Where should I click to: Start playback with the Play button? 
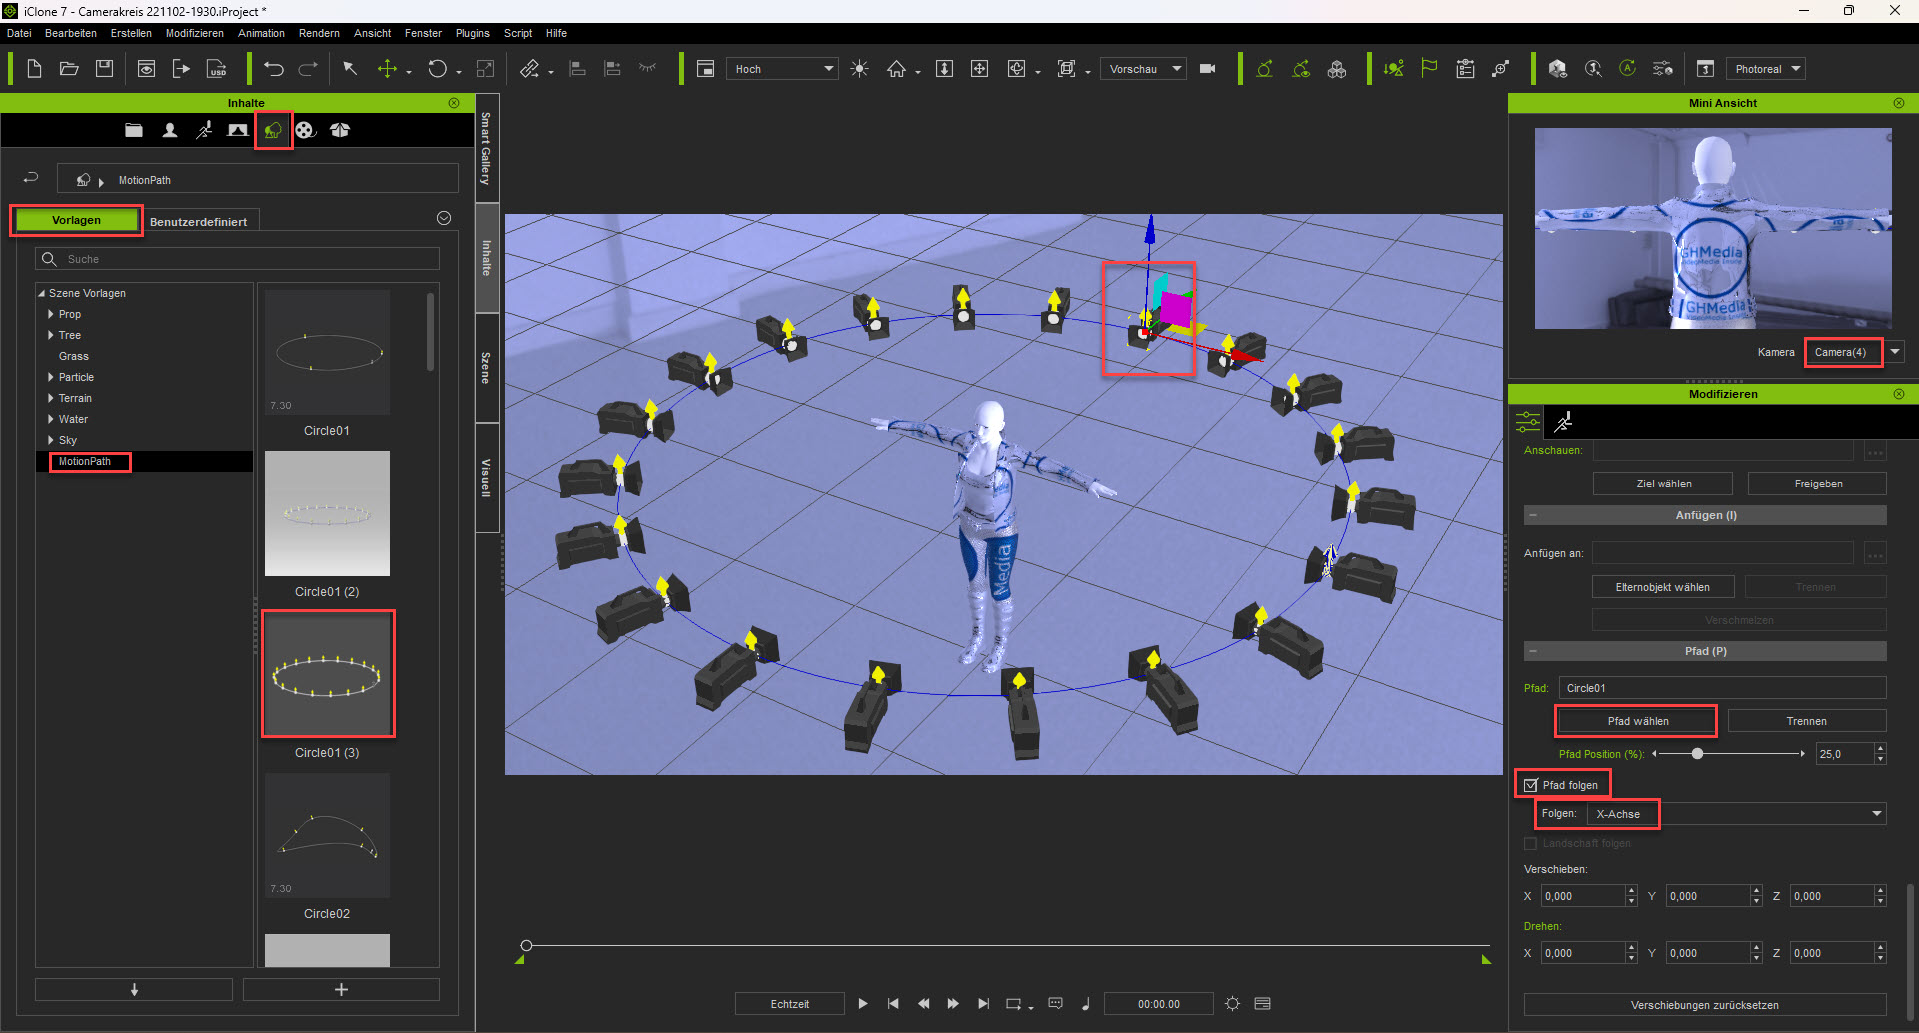tap(863, 1004)
